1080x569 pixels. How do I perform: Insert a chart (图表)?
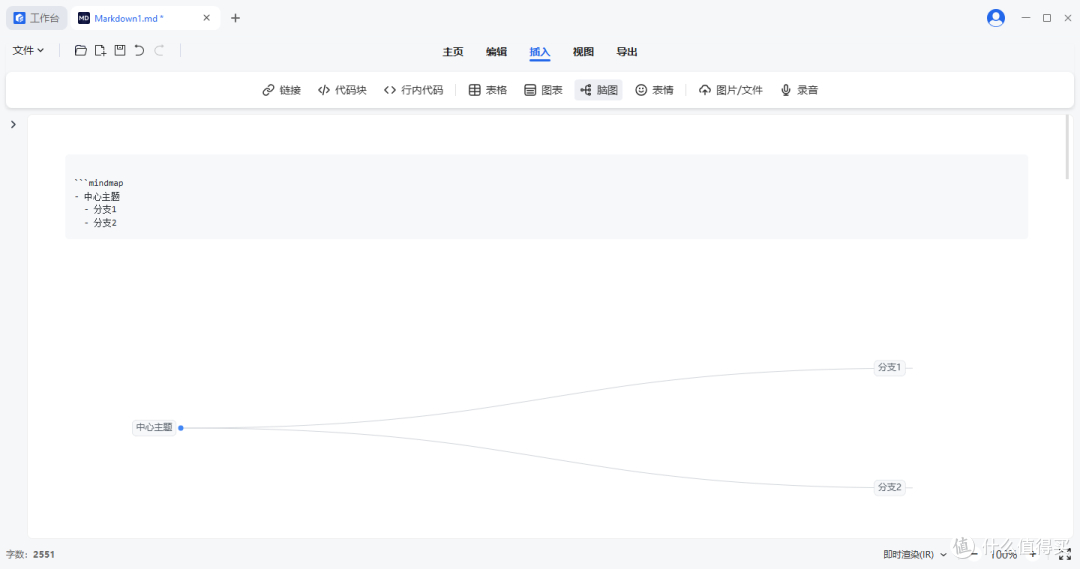point(543,90)
